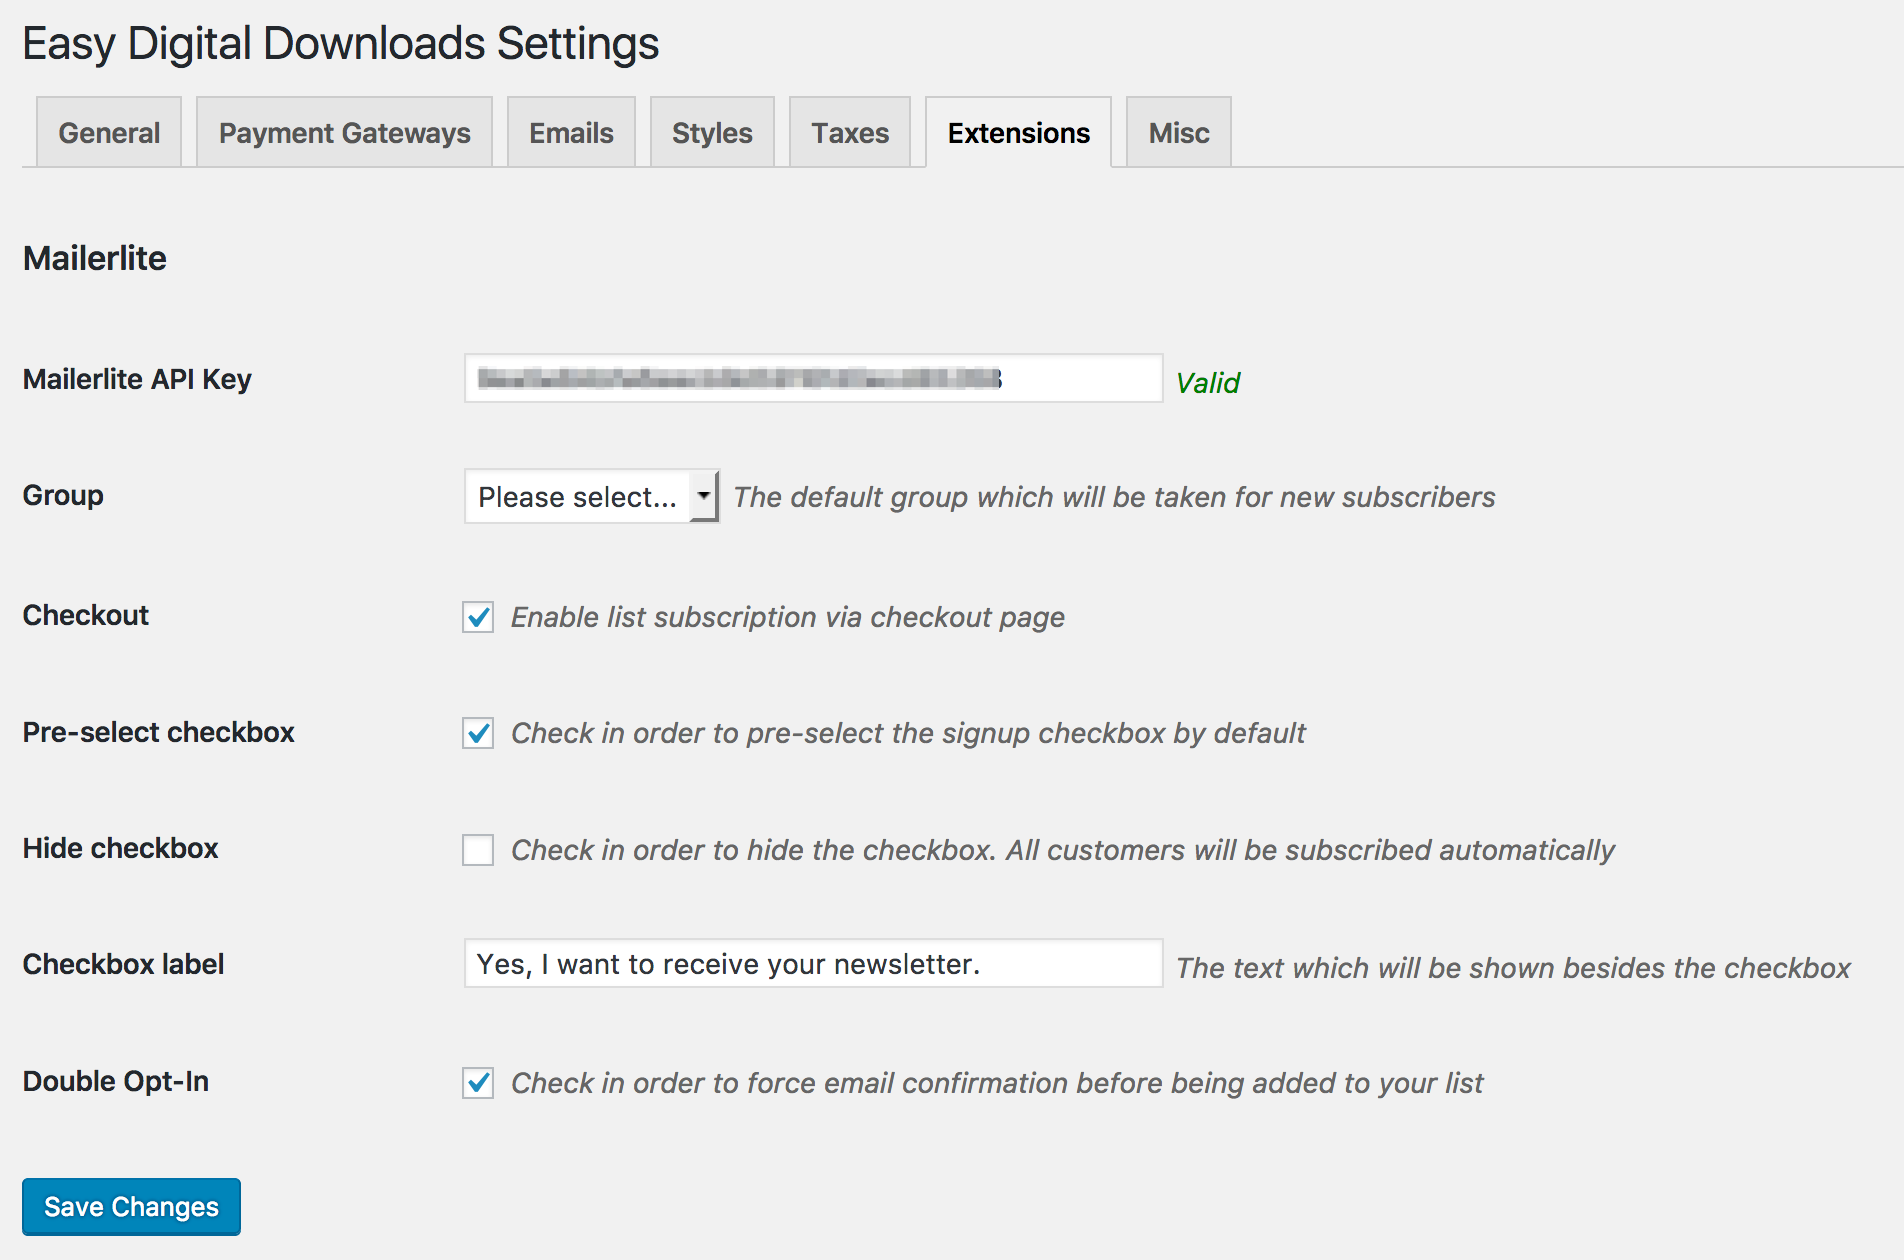Click the 'Double Opt-In' label
Viewport: 1904px width, 1260px height.
[116, 1081]
